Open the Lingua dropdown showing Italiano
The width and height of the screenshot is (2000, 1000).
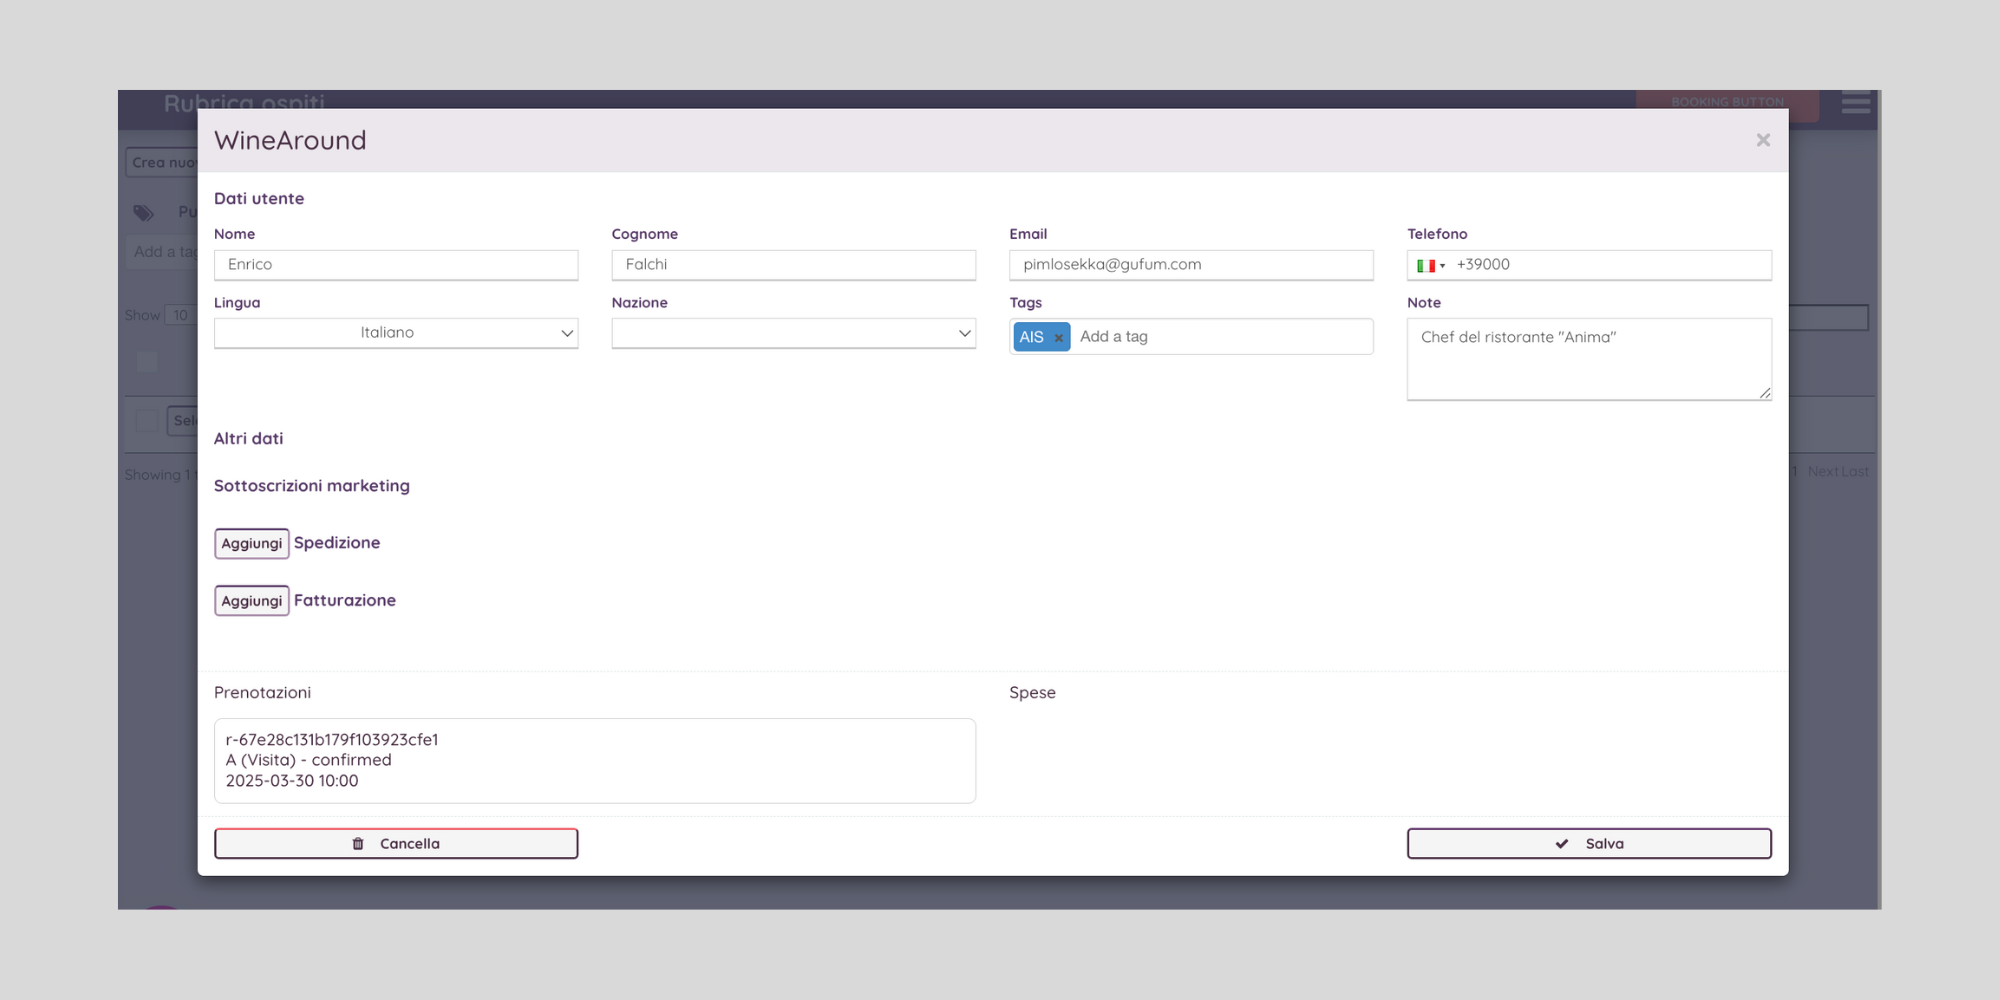[396, 333]
